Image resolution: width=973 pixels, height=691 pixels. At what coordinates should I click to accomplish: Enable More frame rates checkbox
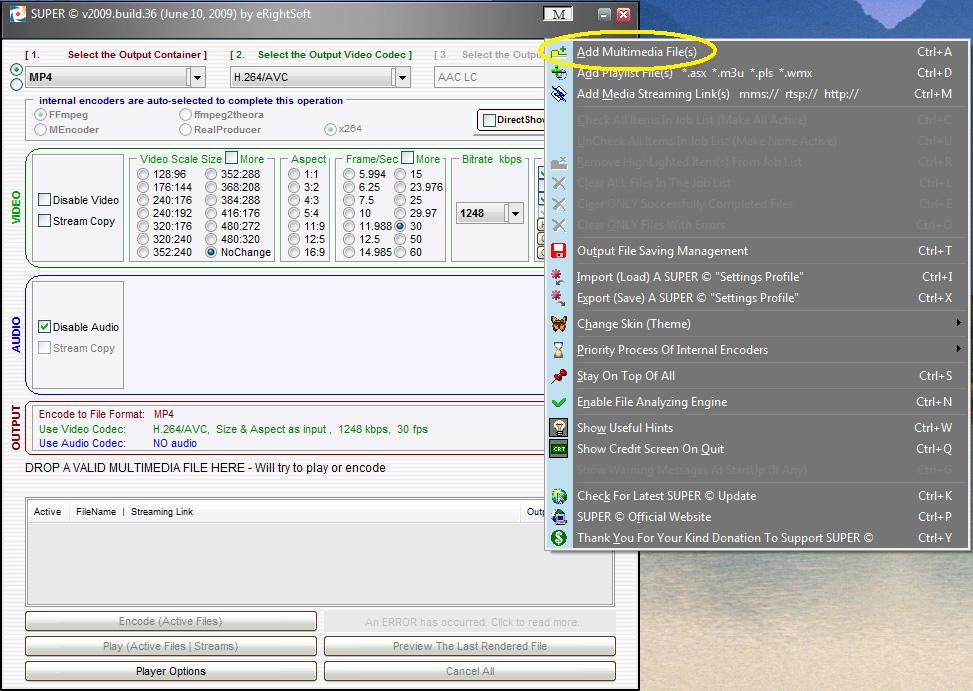(407, 158)
